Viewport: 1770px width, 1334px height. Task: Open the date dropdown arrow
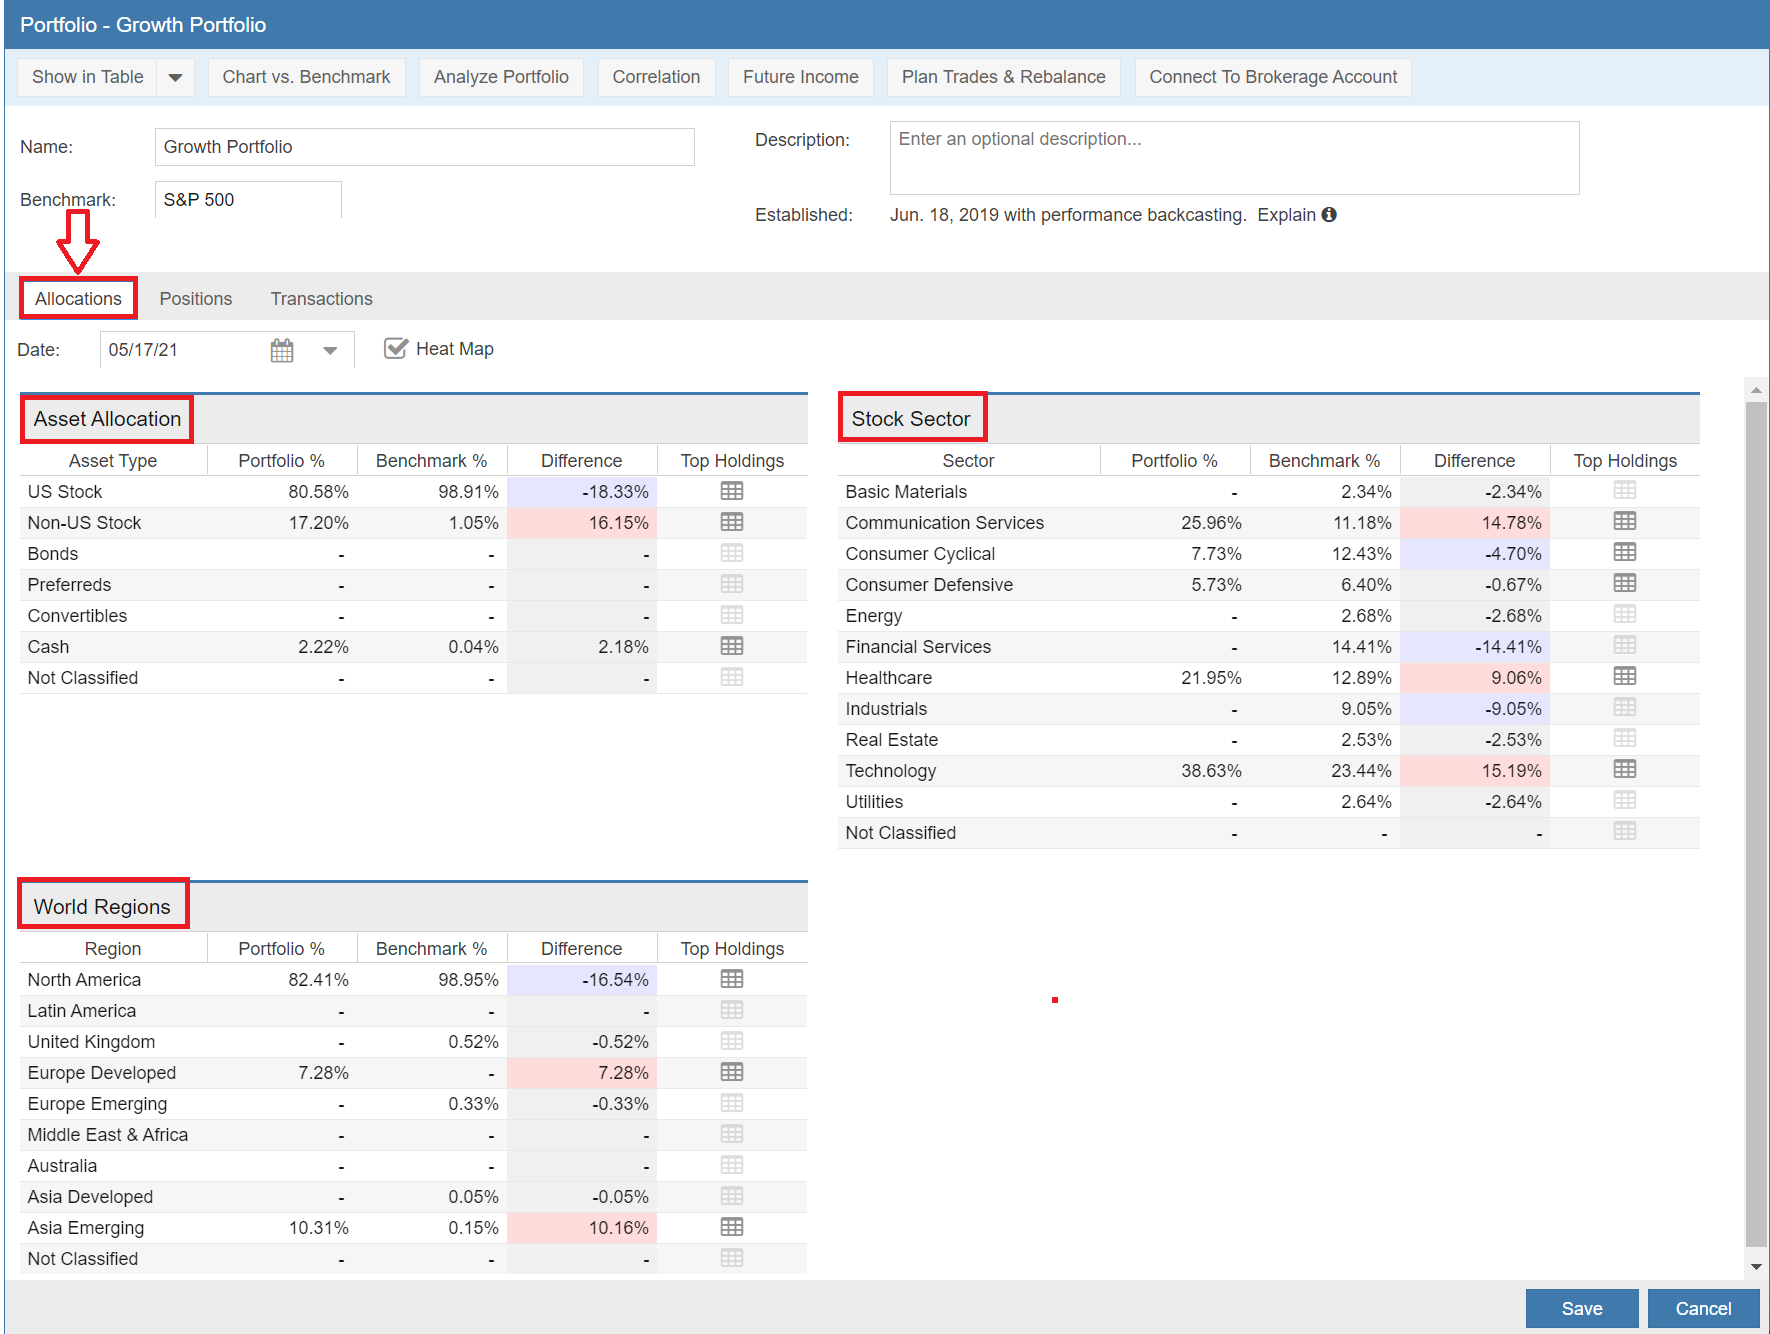pos(330,350)
